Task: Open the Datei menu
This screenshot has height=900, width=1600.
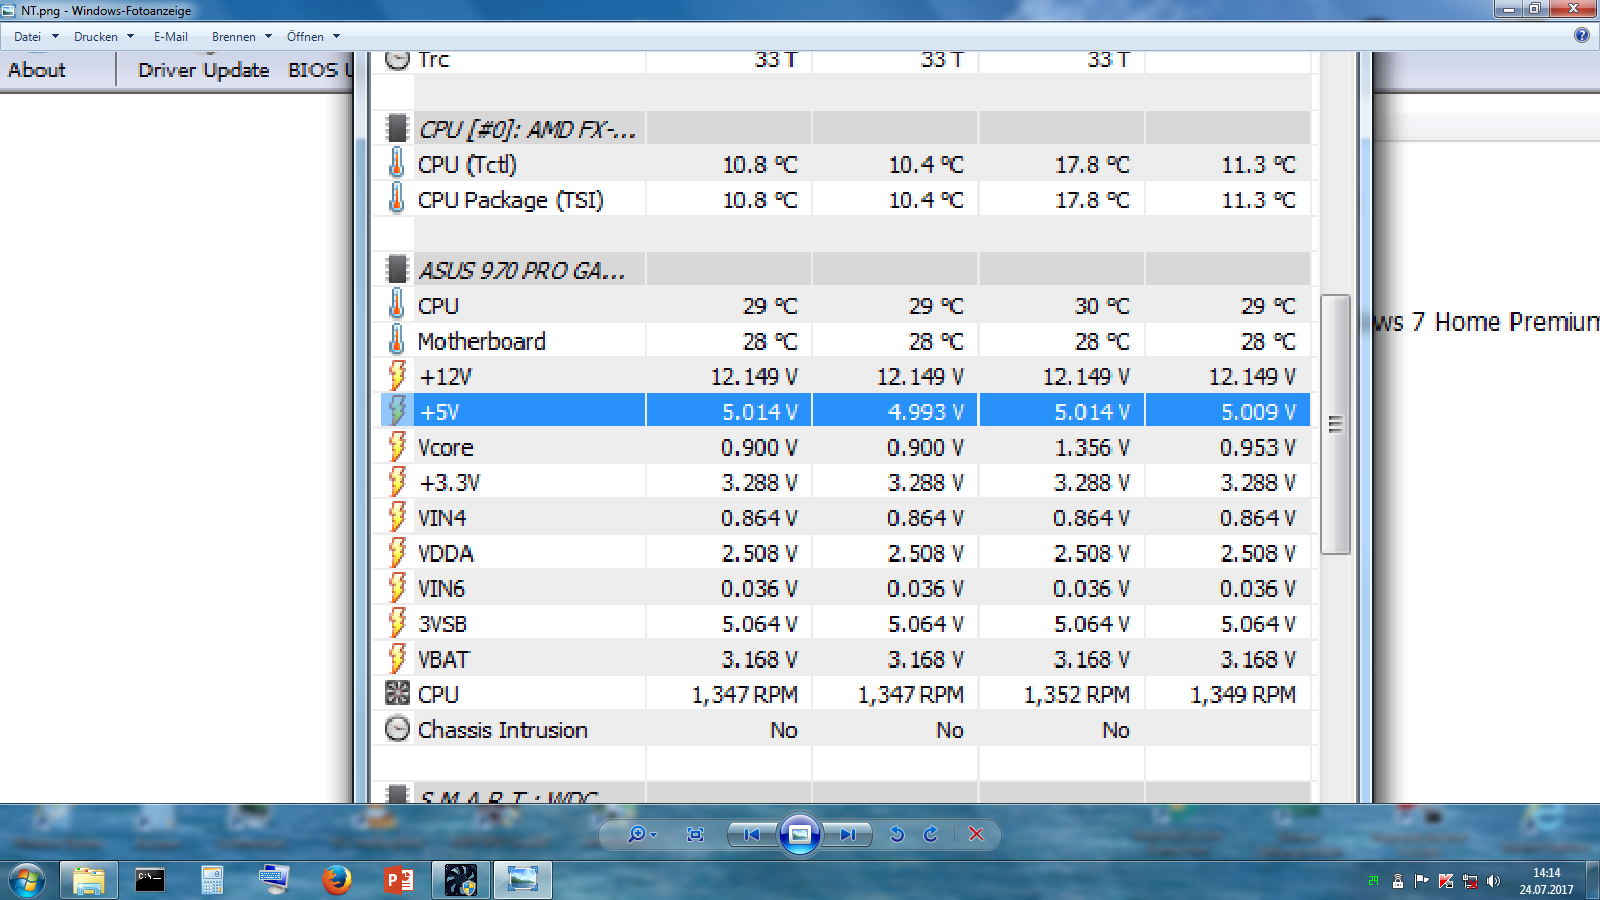Action: click(x=28, y=37)
